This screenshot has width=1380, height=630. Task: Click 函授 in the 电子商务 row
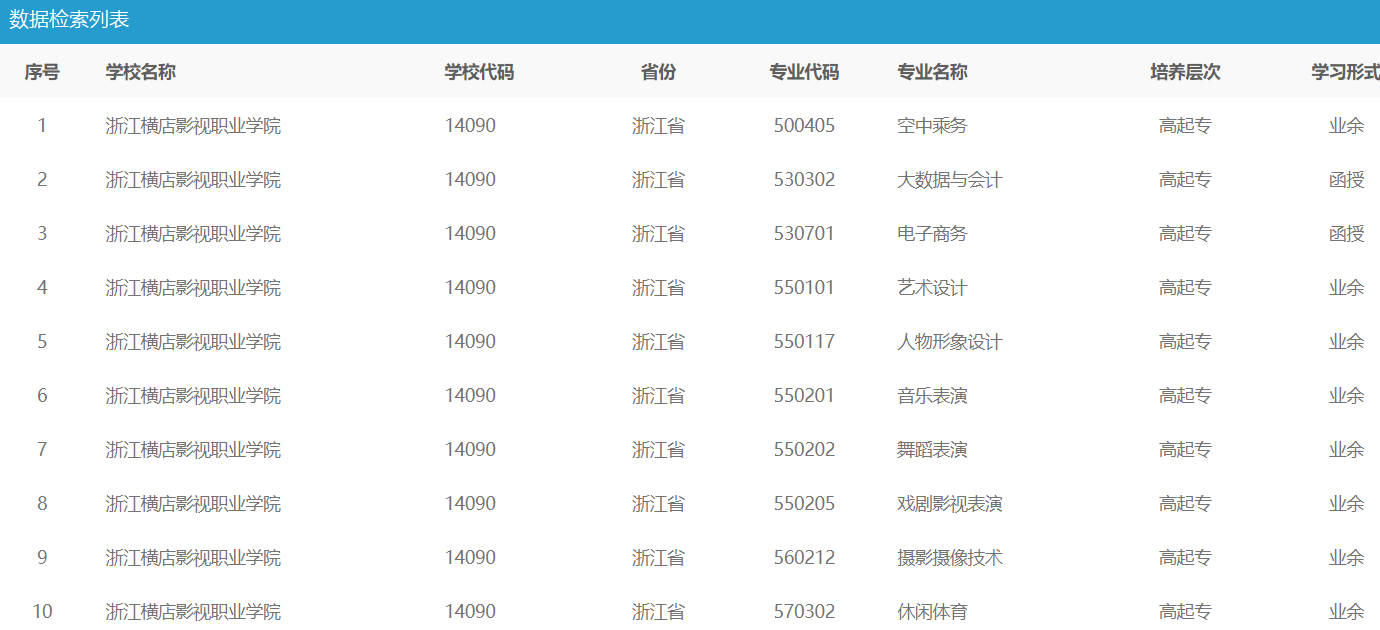click(1346, 234)
